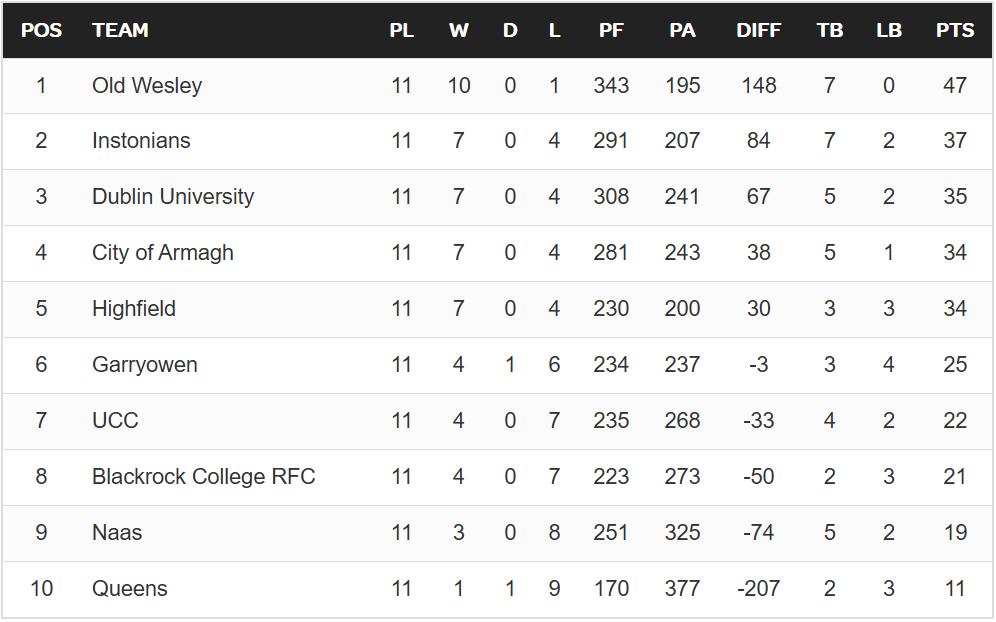
Task: Select the Instonians team row
Action: coord(141,141)
